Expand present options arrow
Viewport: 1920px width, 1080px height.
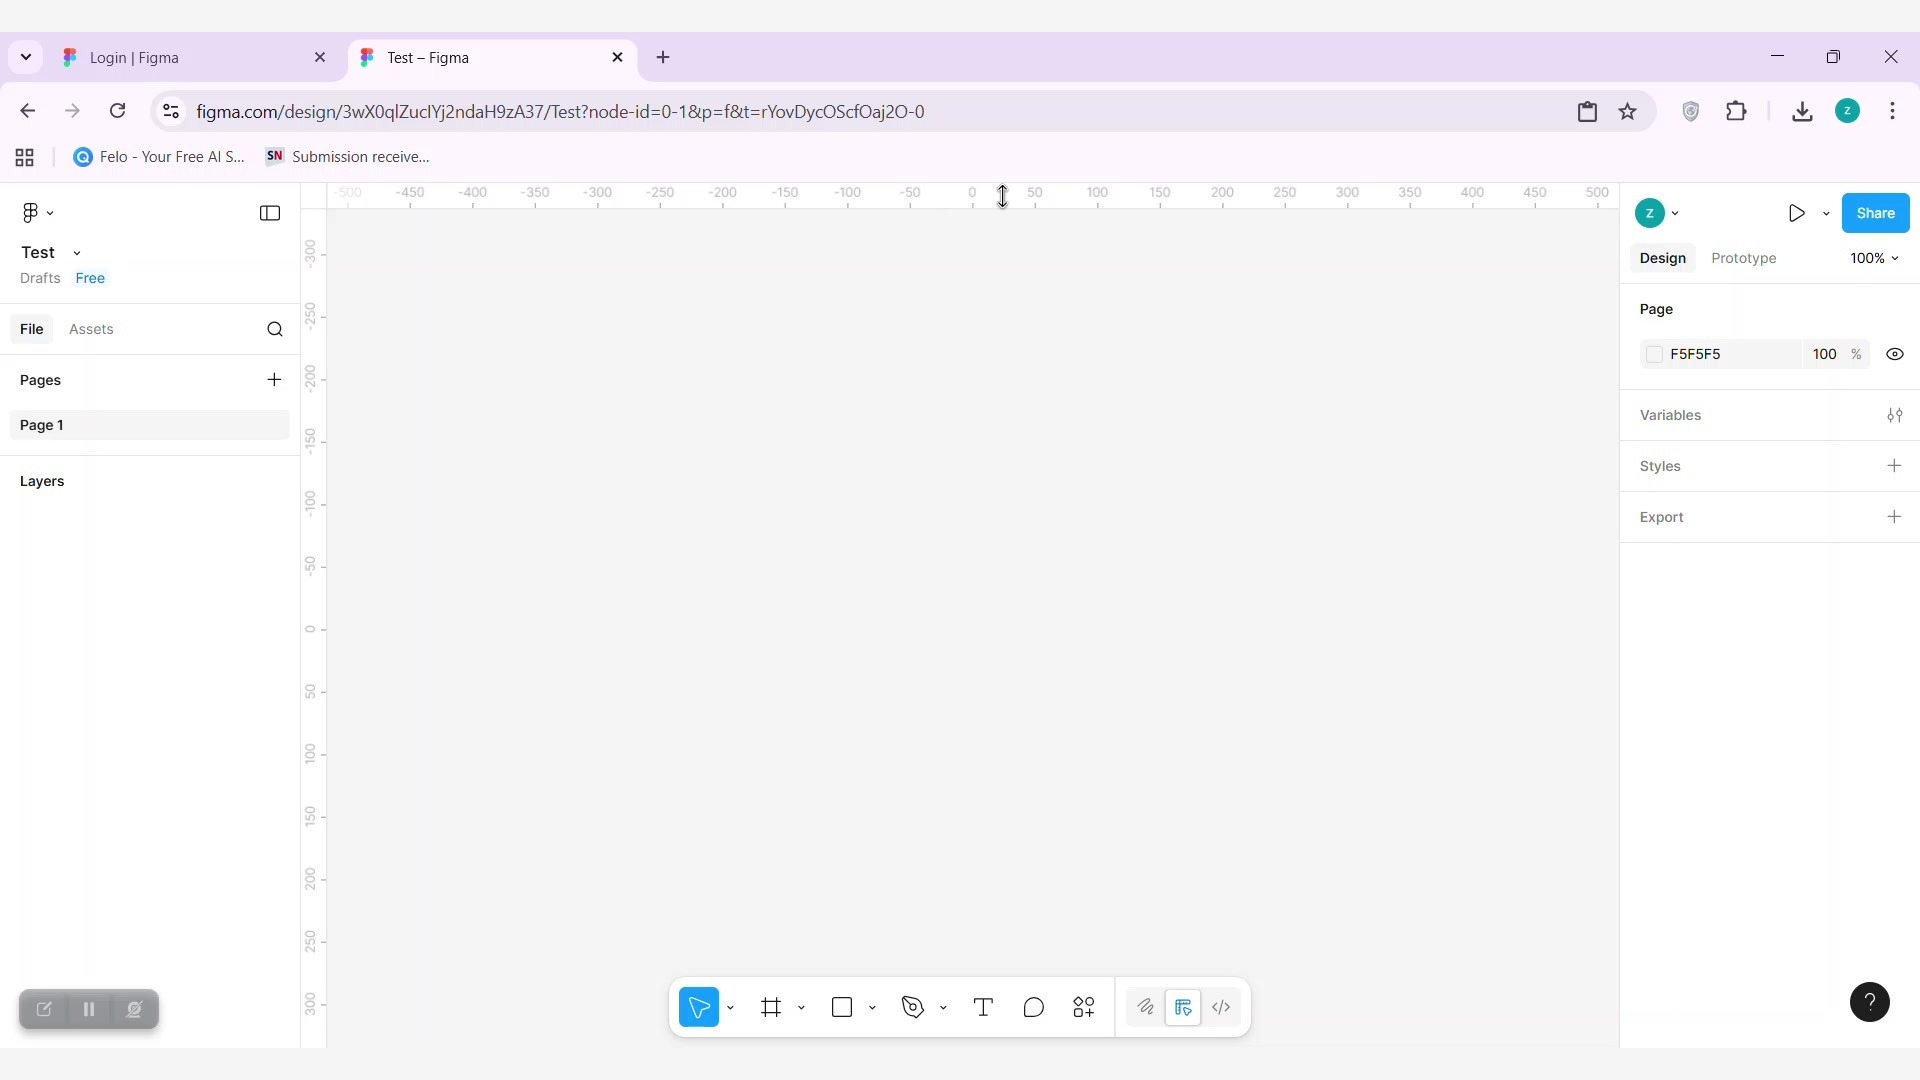tap(1826, 214)
